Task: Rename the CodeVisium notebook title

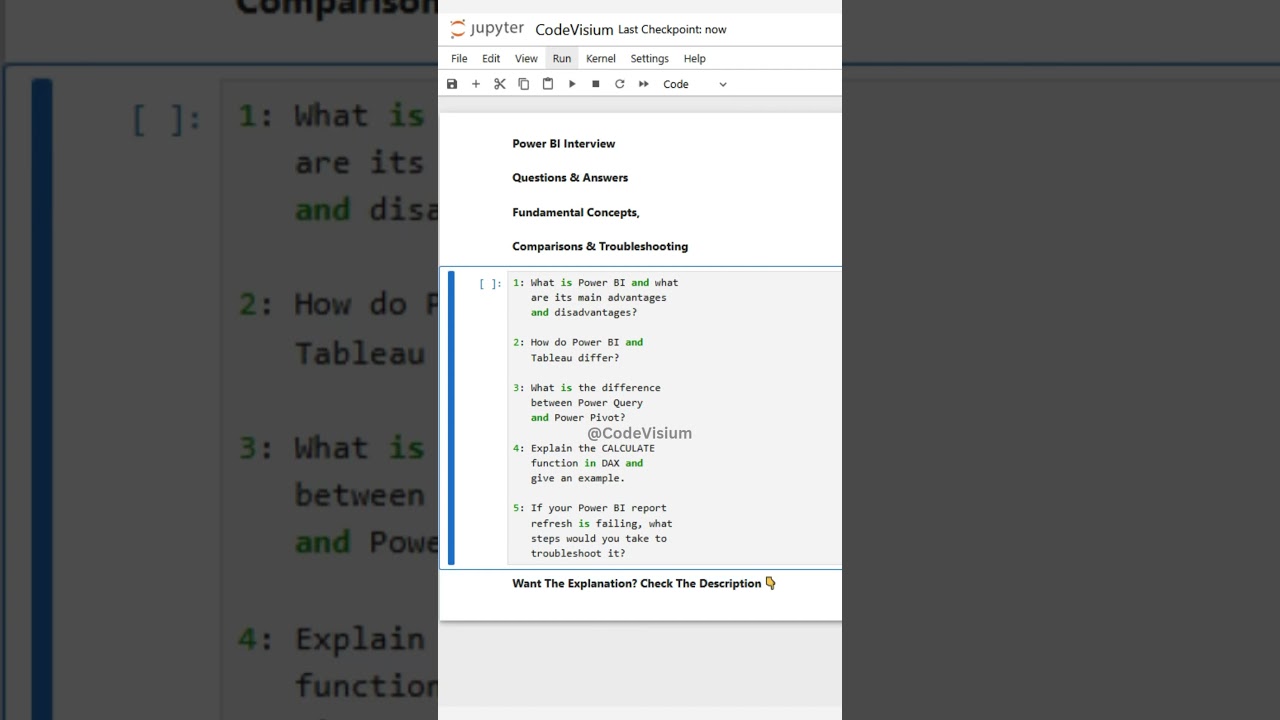Action: click(x=574, y=30)
